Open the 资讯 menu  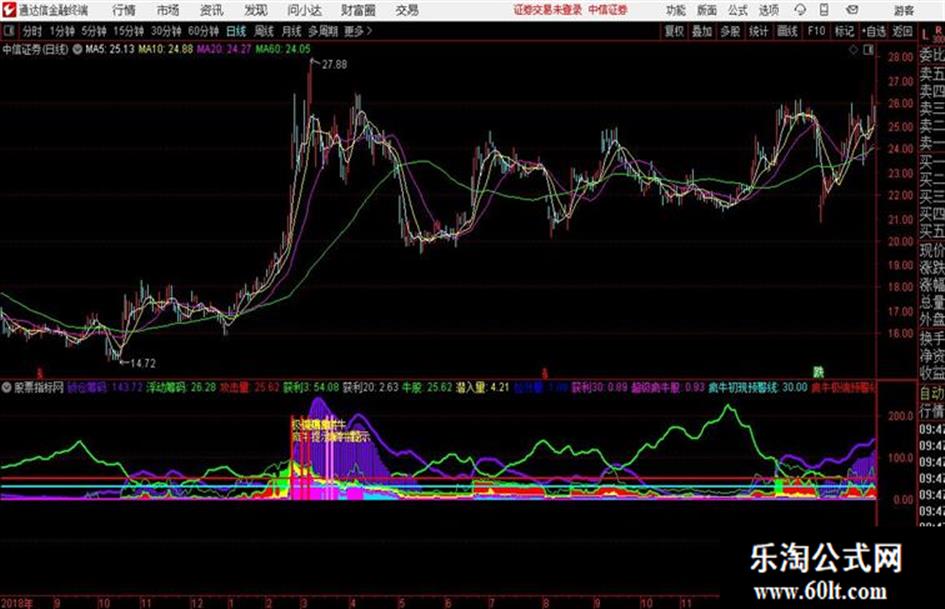tap(211, 10)
